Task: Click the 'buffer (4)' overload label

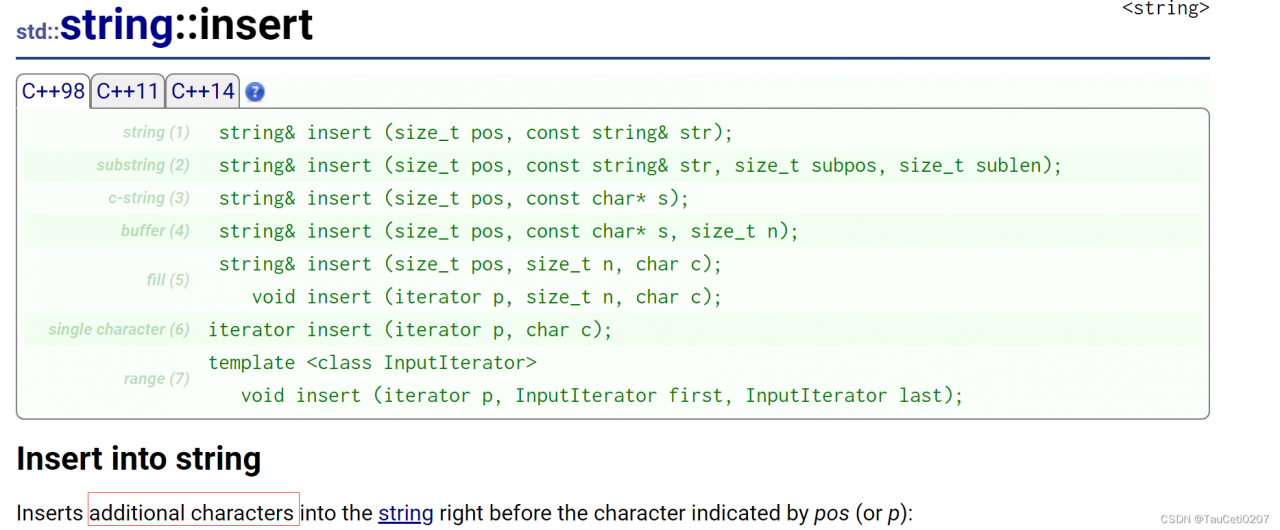Action: pos(154,231)
